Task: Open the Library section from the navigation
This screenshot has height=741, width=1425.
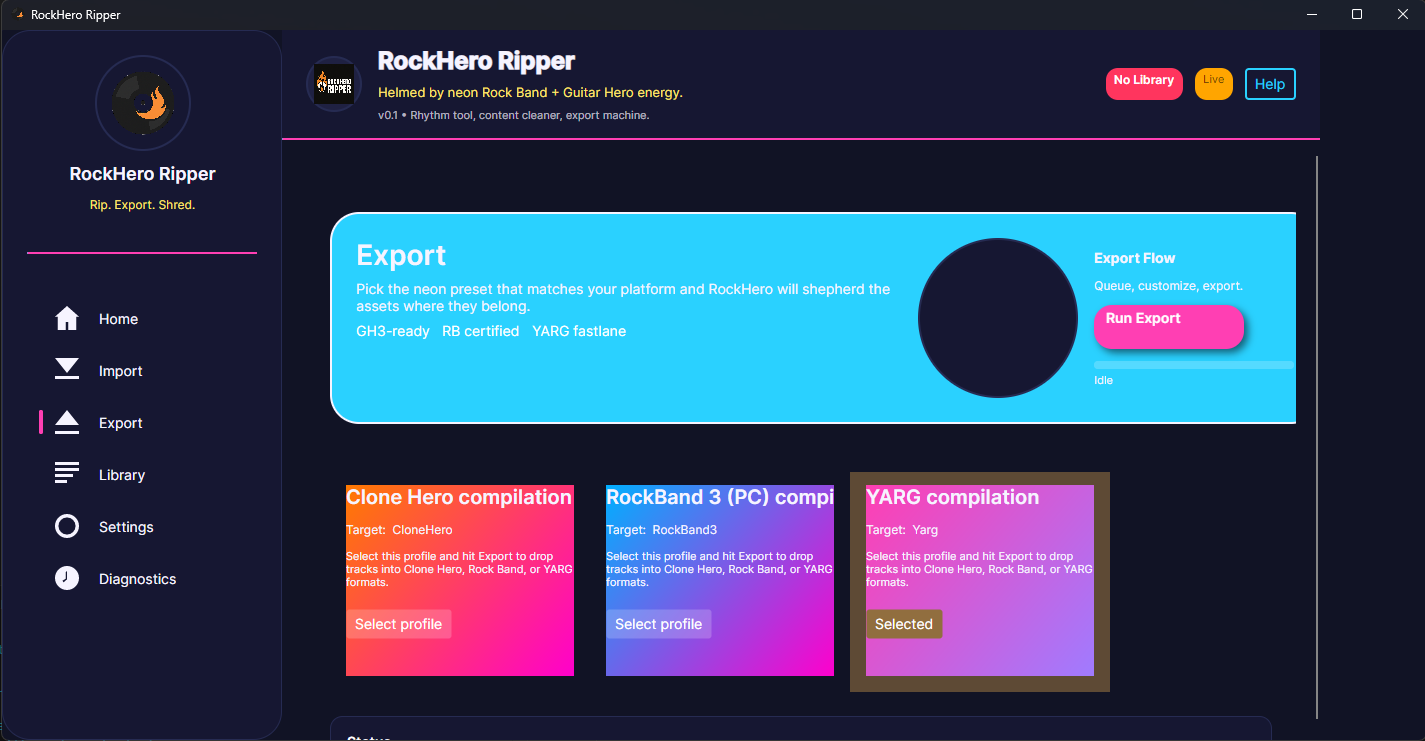Action: tap(123, 474)
